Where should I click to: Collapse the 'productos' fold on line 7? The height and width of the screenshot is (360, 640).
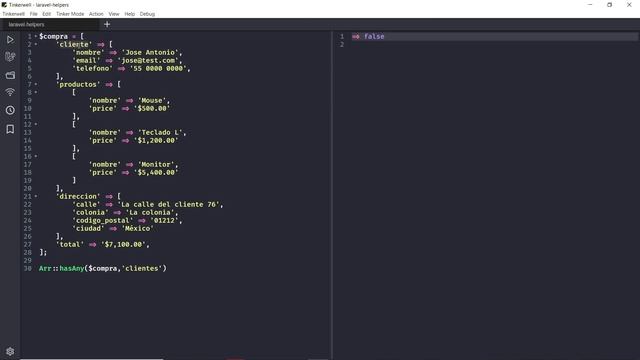[36, 84]
